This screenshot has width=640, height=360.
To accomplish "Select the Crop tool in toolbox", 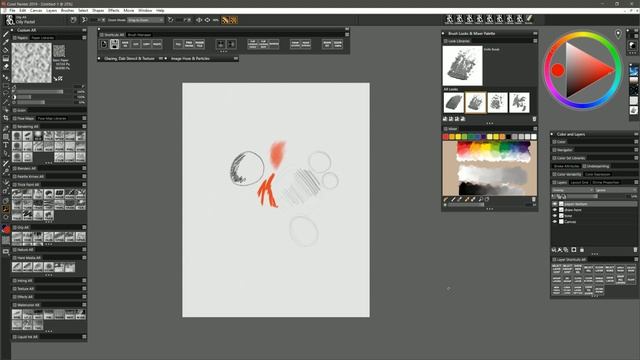I will click(6, 118).
